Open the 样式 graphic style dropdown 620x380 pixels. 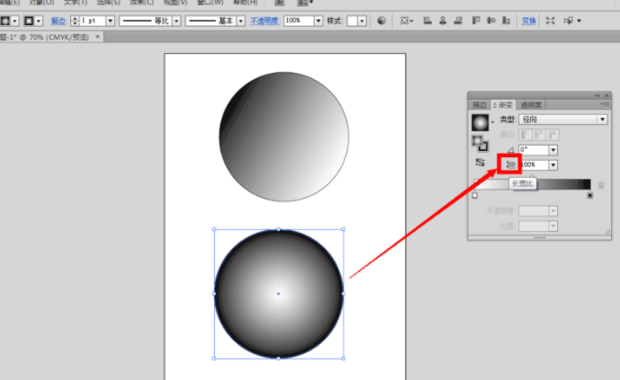(x=362, y=21)
